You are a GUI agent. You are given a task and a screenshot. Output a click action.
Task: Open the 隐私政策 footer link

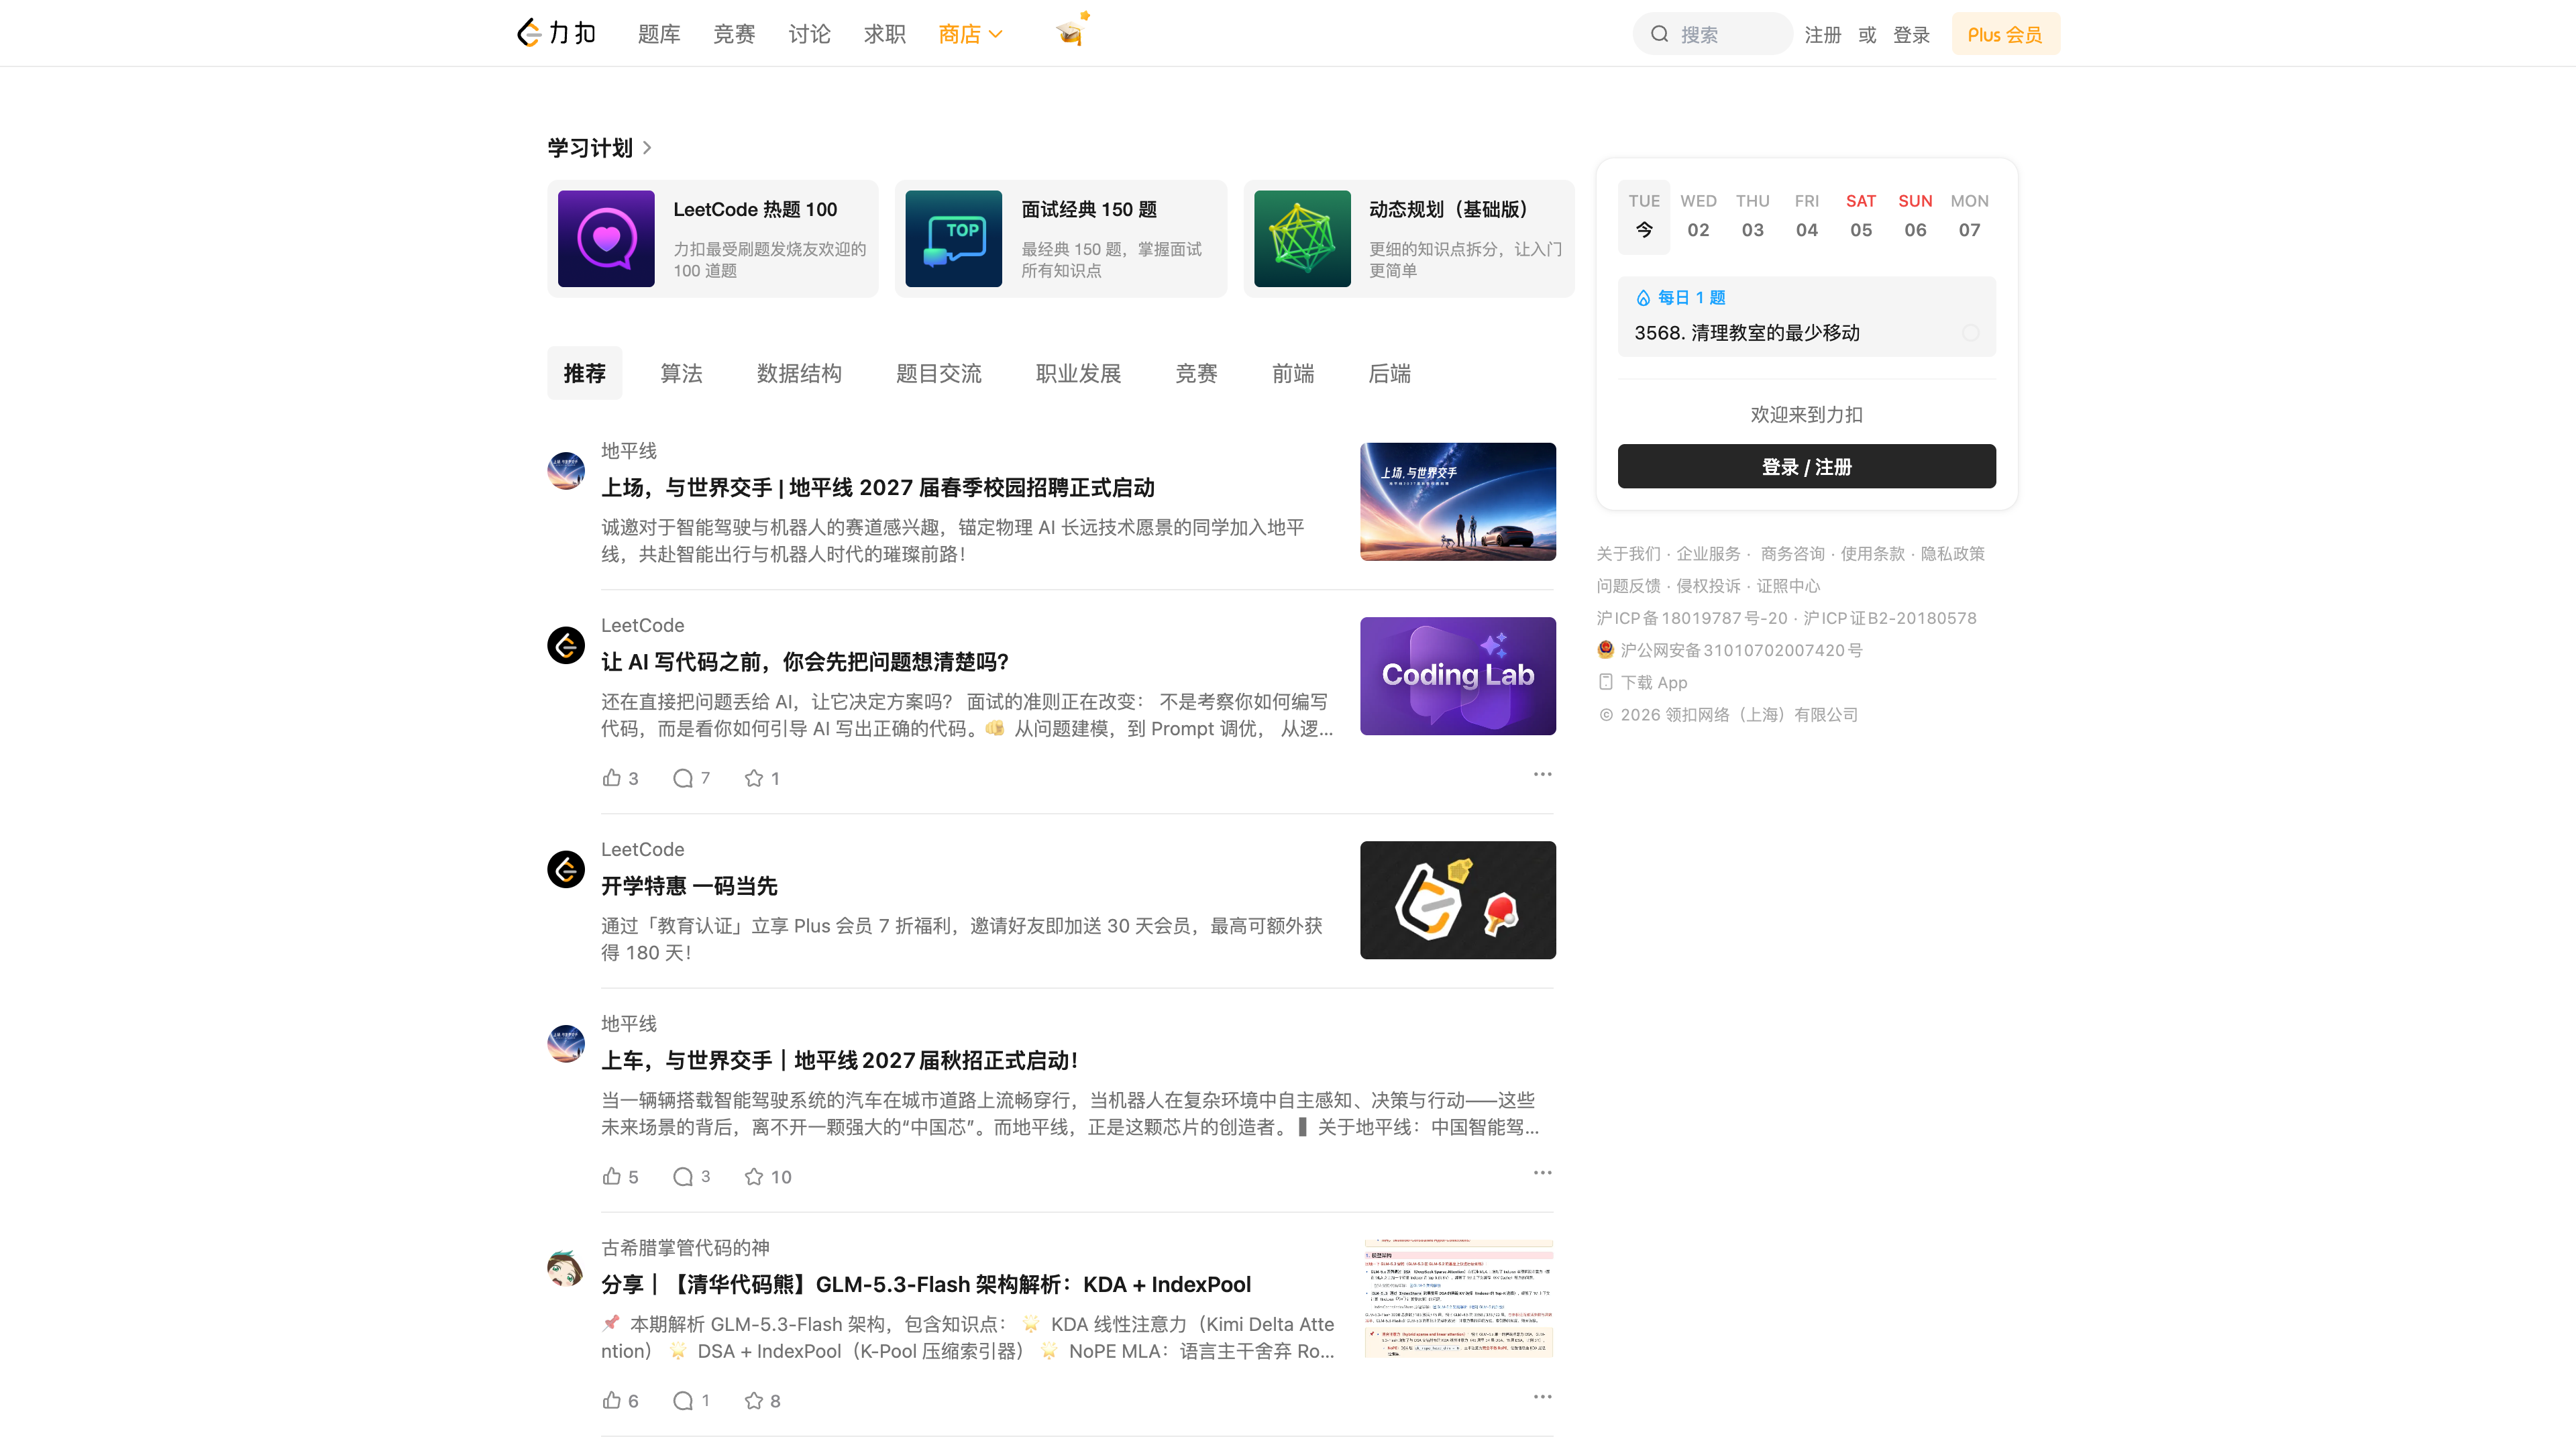click(x=1952, y=553)
